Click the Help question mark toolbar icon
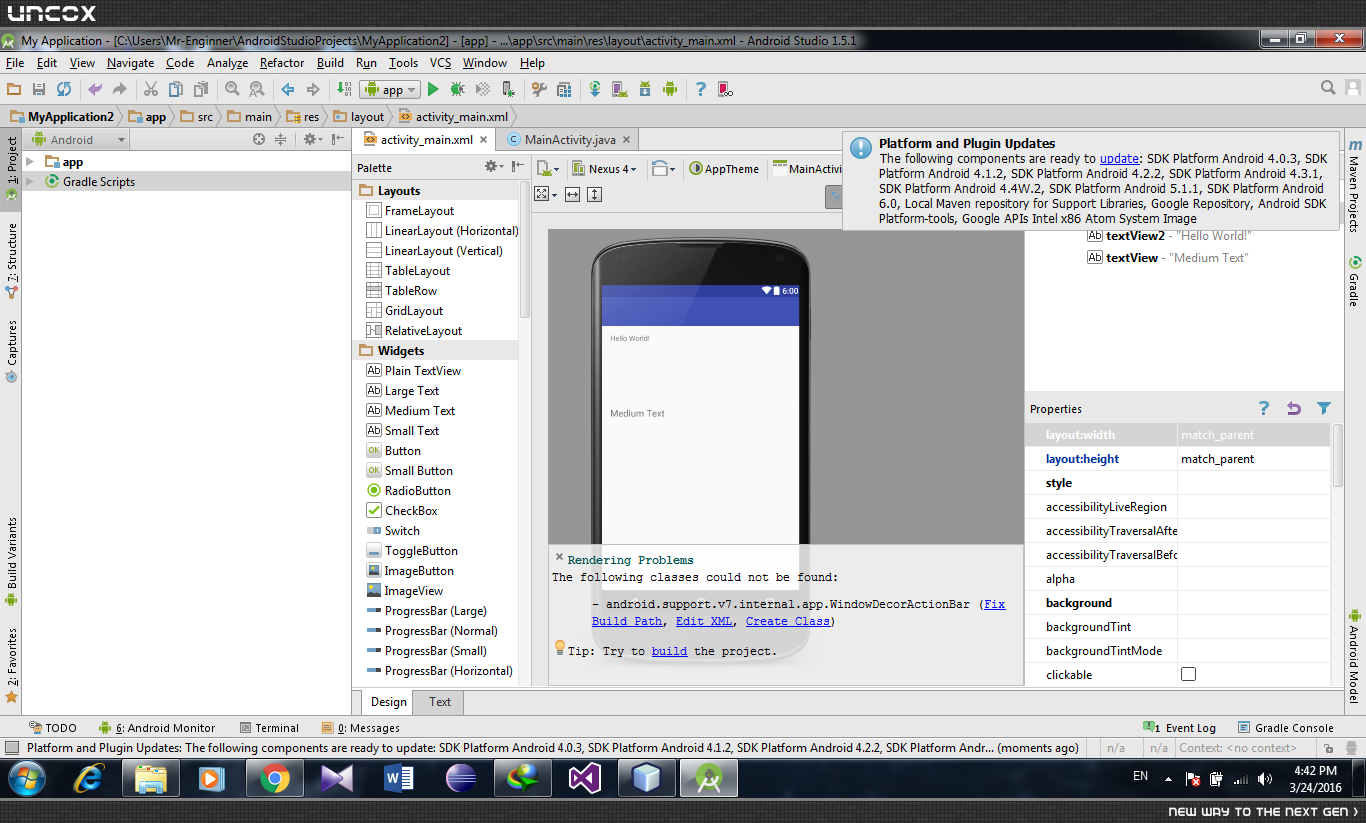 click(701, 89)
